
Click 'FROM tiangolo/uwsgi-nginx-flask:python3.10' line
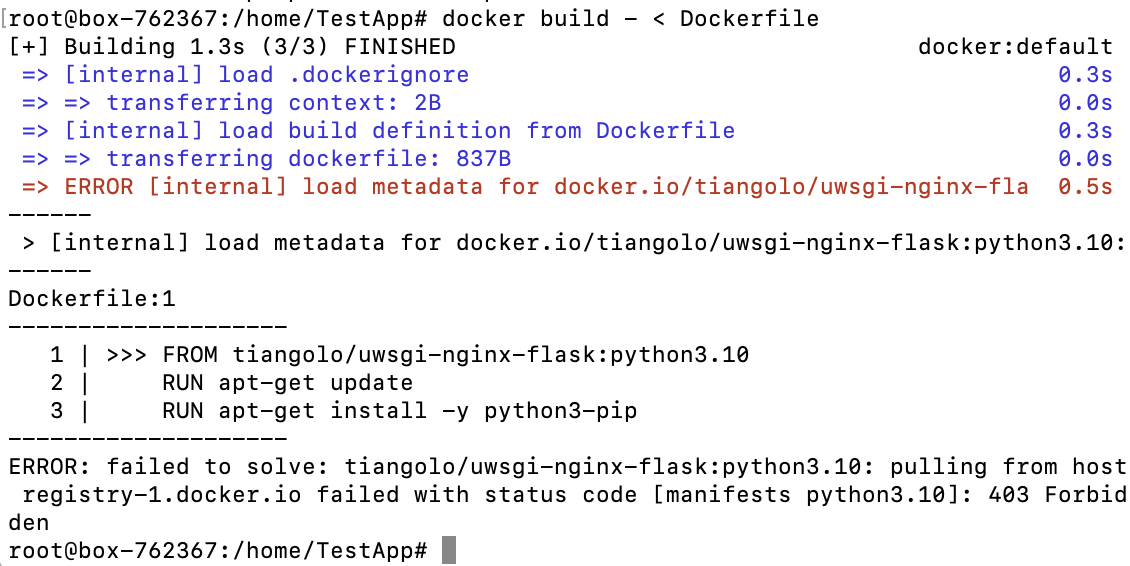point(455,355)
